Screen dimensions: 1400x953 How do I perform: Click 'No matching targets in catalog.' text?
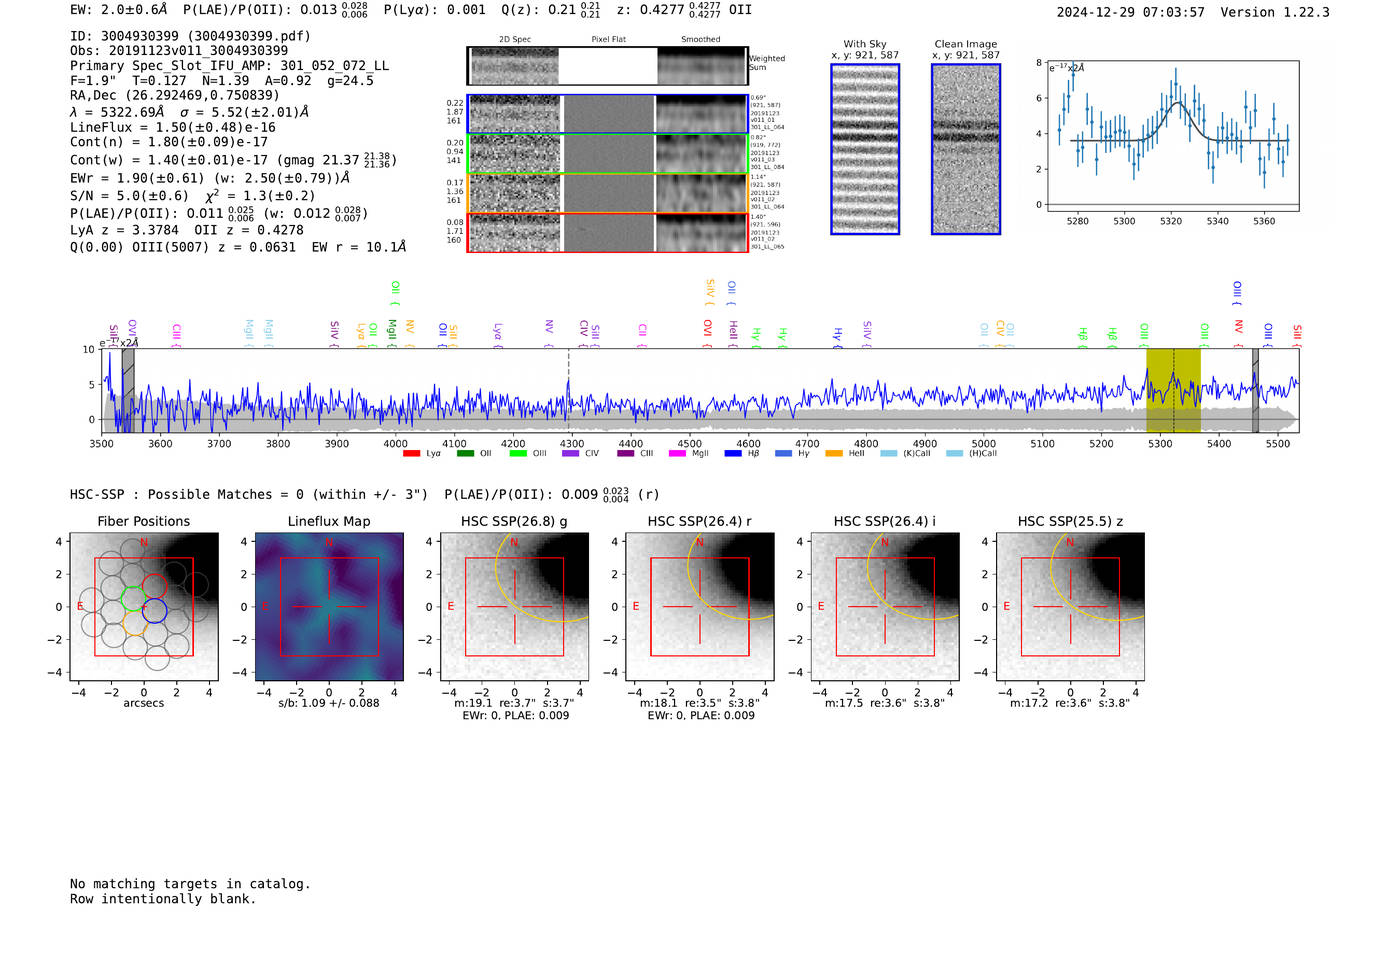coord(190,884)
